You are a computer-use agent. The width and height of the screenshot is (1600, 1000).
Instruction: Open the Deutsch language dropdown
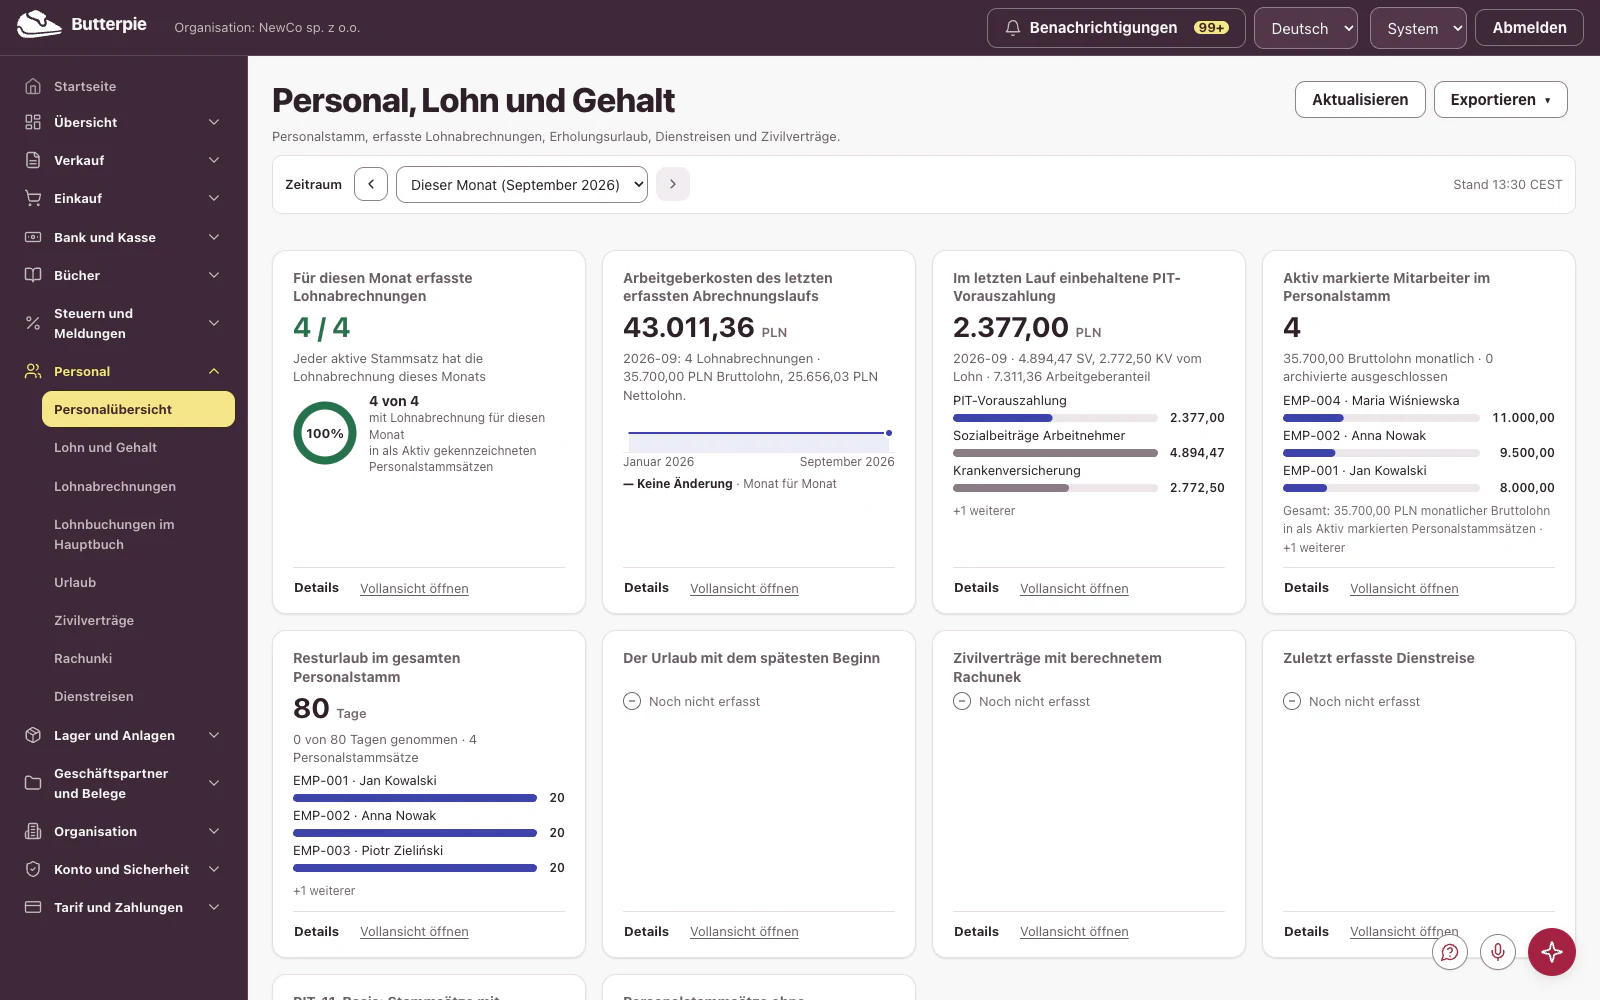point(1306,28)
